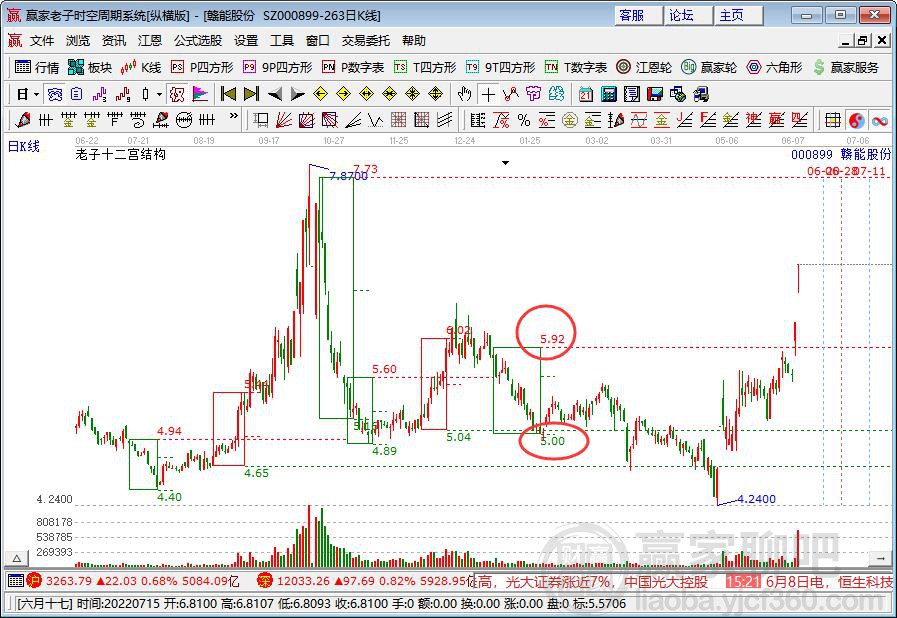Open the 行情 quotes view
Viewport: 897px width, 618px height.
[38, 68]
